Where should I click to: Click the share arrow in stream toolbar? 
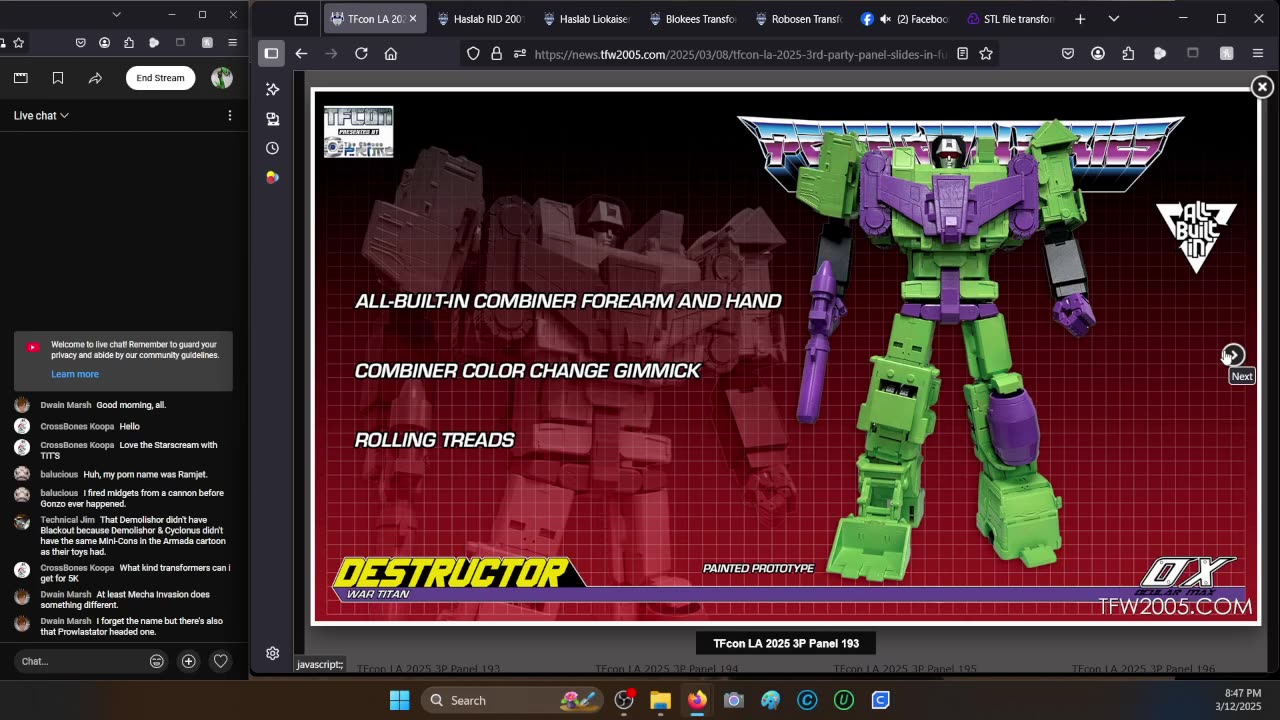click(95, 78)
